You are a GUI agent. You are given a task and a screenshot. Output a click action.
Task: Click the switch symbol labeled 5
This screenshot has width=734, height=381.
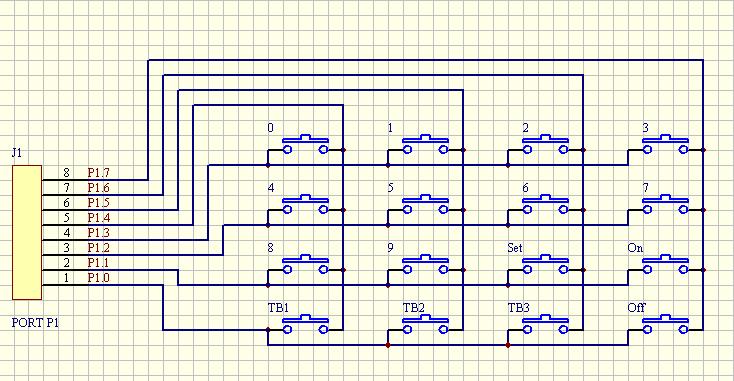click(425, 204)
